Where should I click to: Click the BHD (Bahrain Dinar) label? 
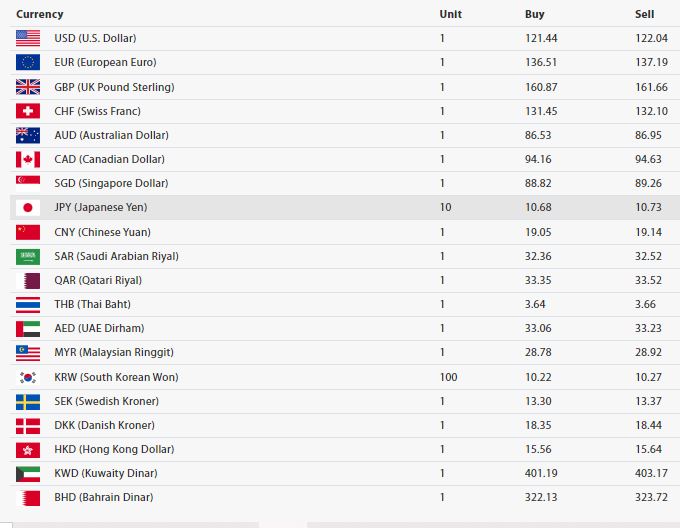pyautogui.click(x=104, y=497)
